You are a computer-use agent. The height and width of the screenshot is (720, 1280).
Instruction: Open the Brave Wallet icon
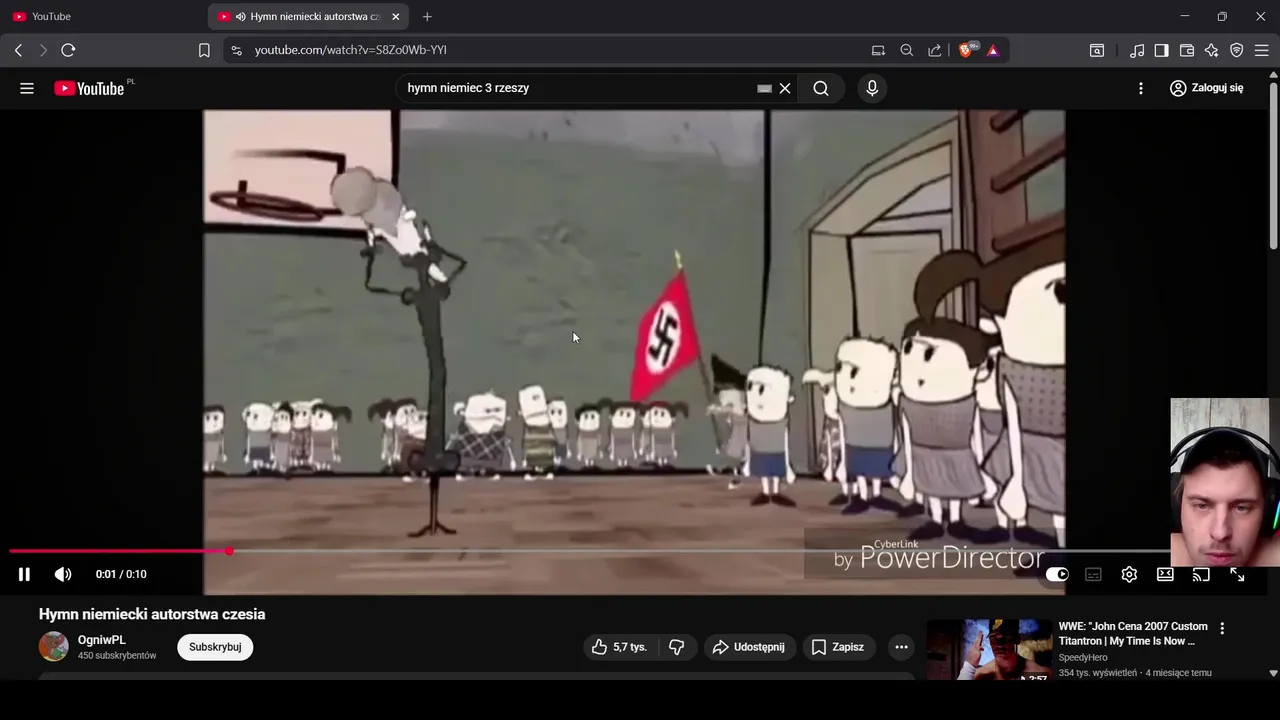[1187, 50]
